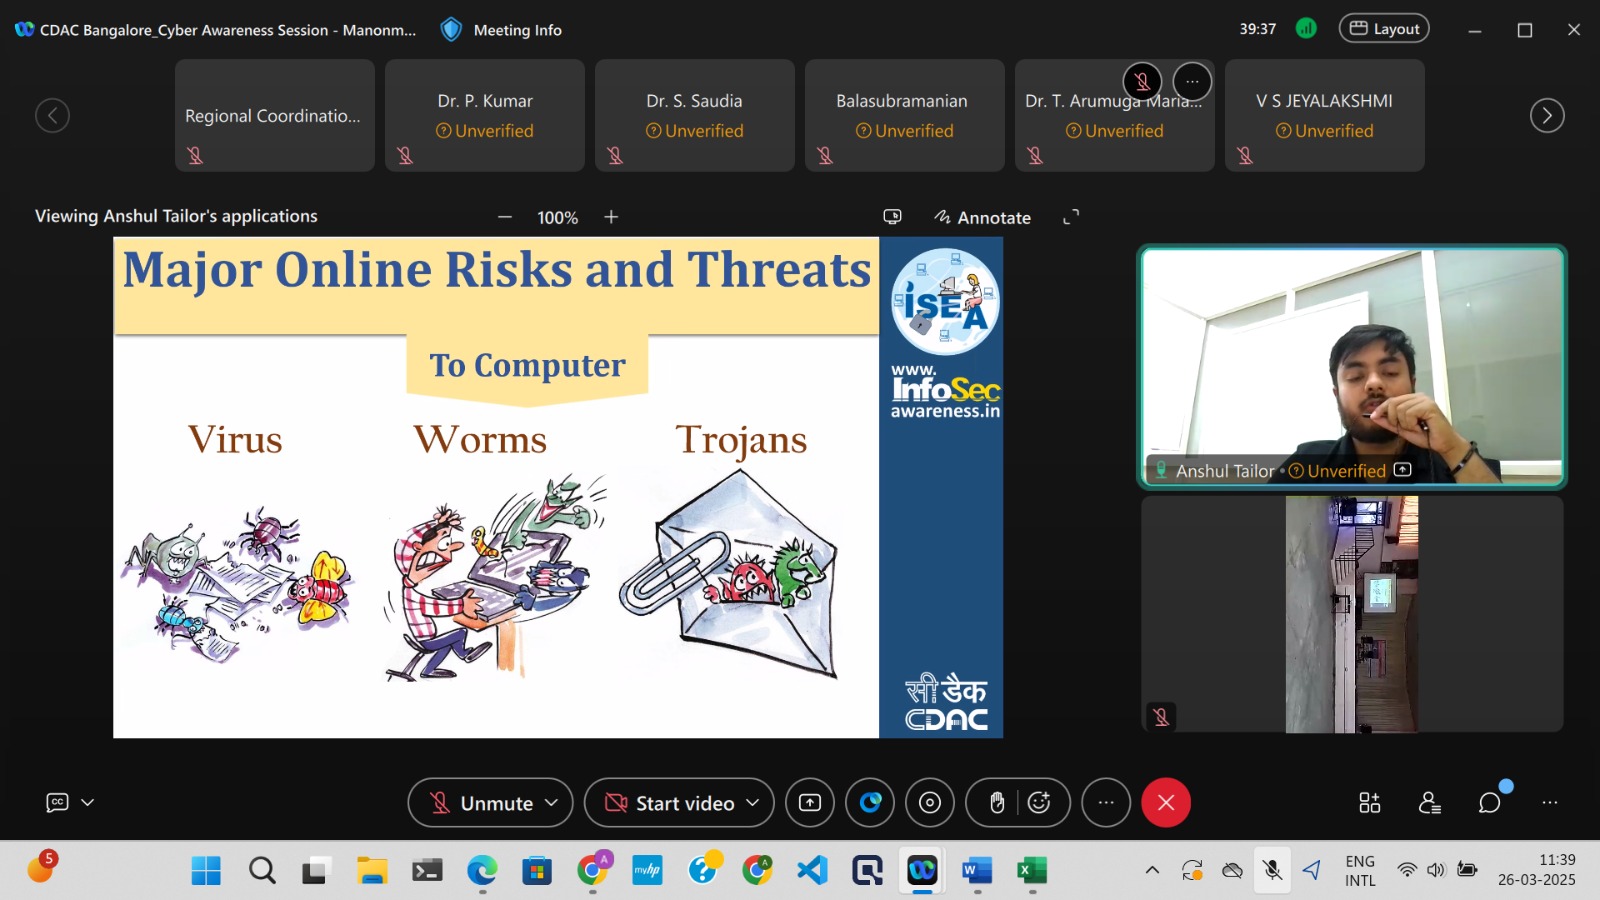Click the Annotate button
Screen dimensions: 1600x900
(982, 217)
